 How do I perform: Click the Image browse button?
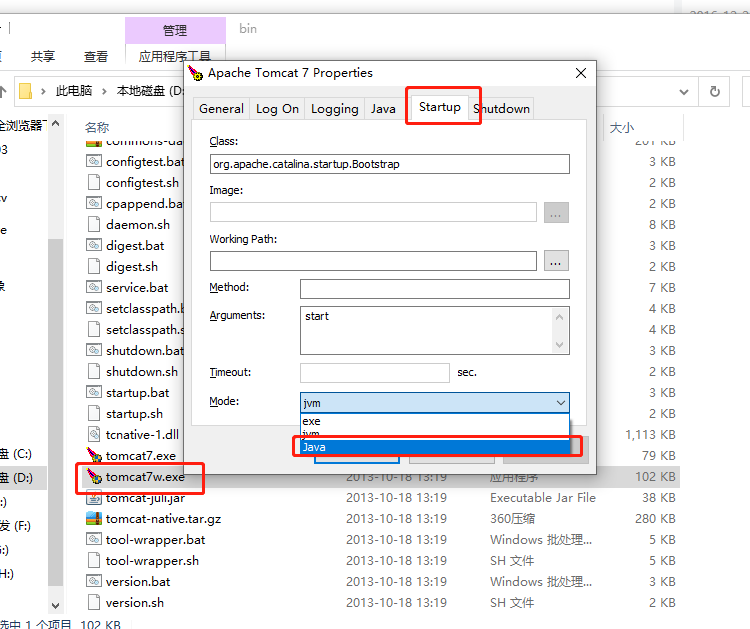pos(555,212)
